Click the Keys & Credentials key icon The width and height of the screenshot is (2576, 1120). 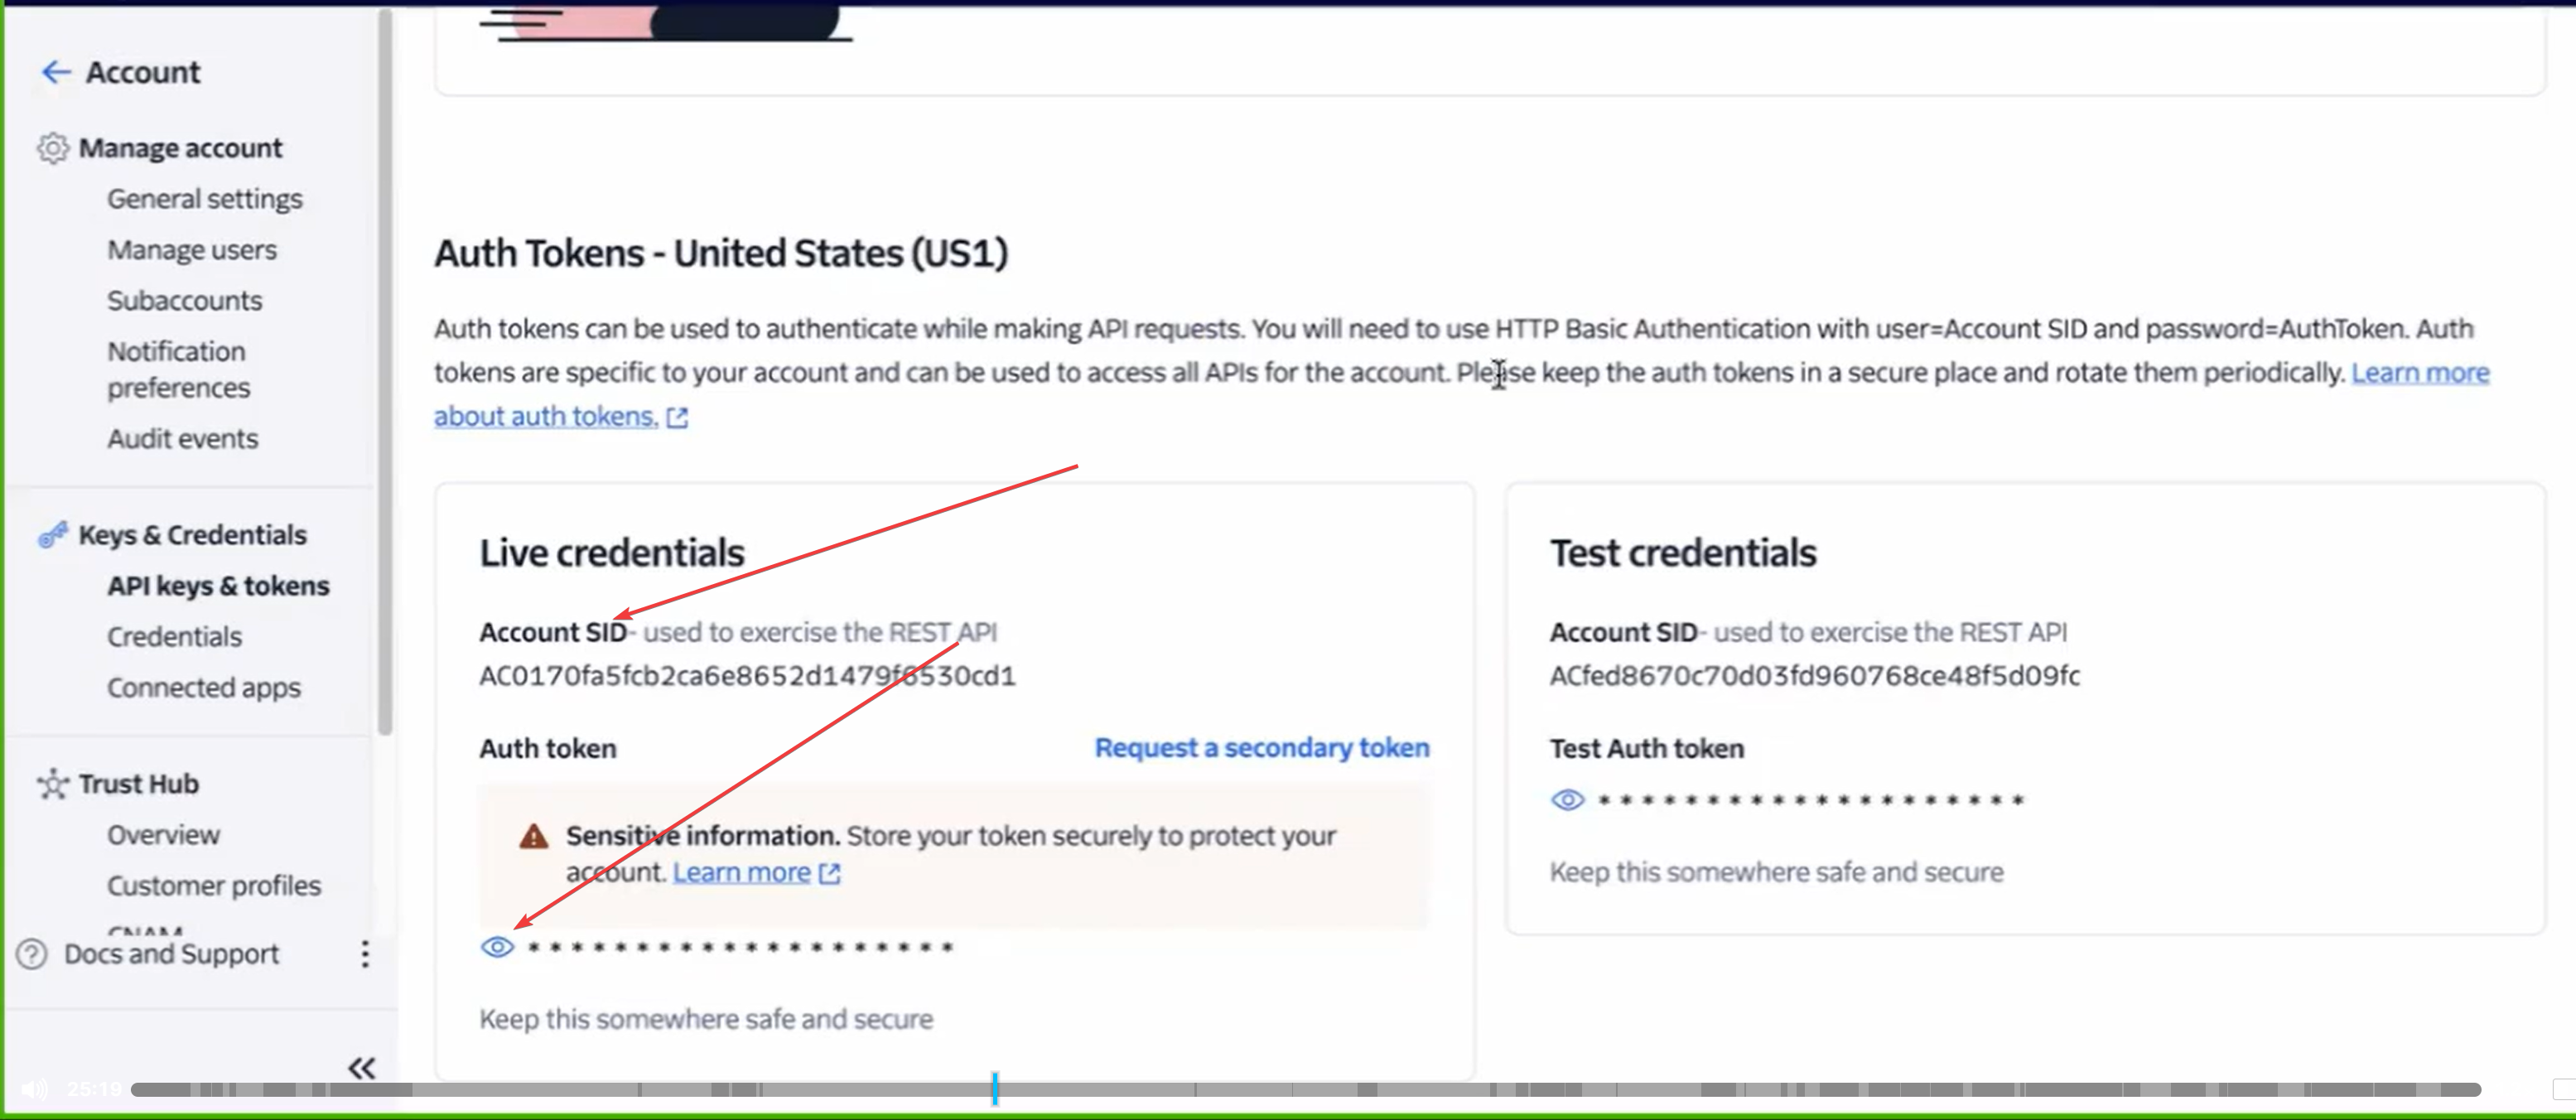[53, 535]
